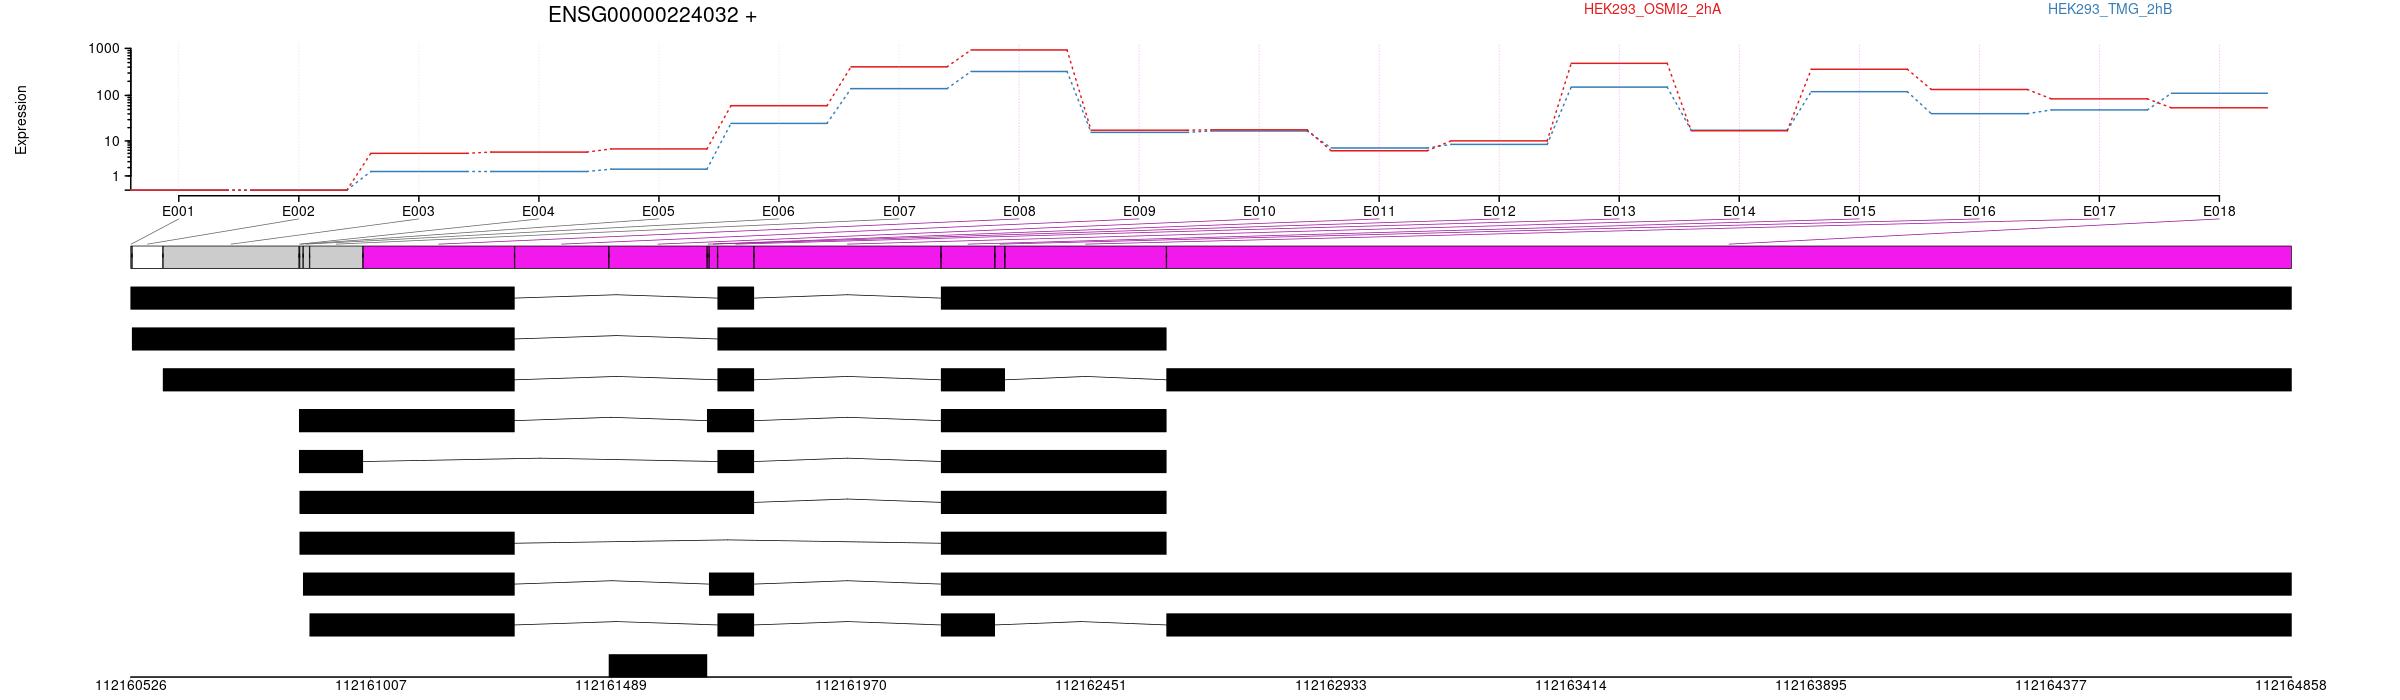Click the blue E008 expression line segment
The image size is (2400, 700).
pyautogui.click(x=1019, y=71)
